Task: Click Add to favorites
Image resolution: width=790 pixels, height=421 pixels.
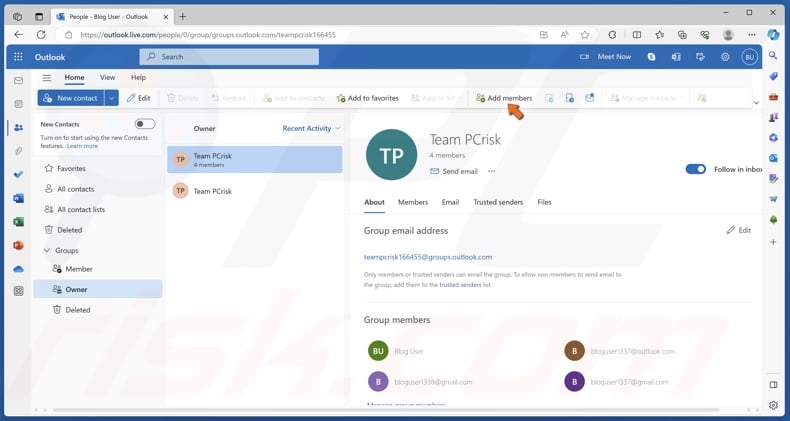Action: 368,98
